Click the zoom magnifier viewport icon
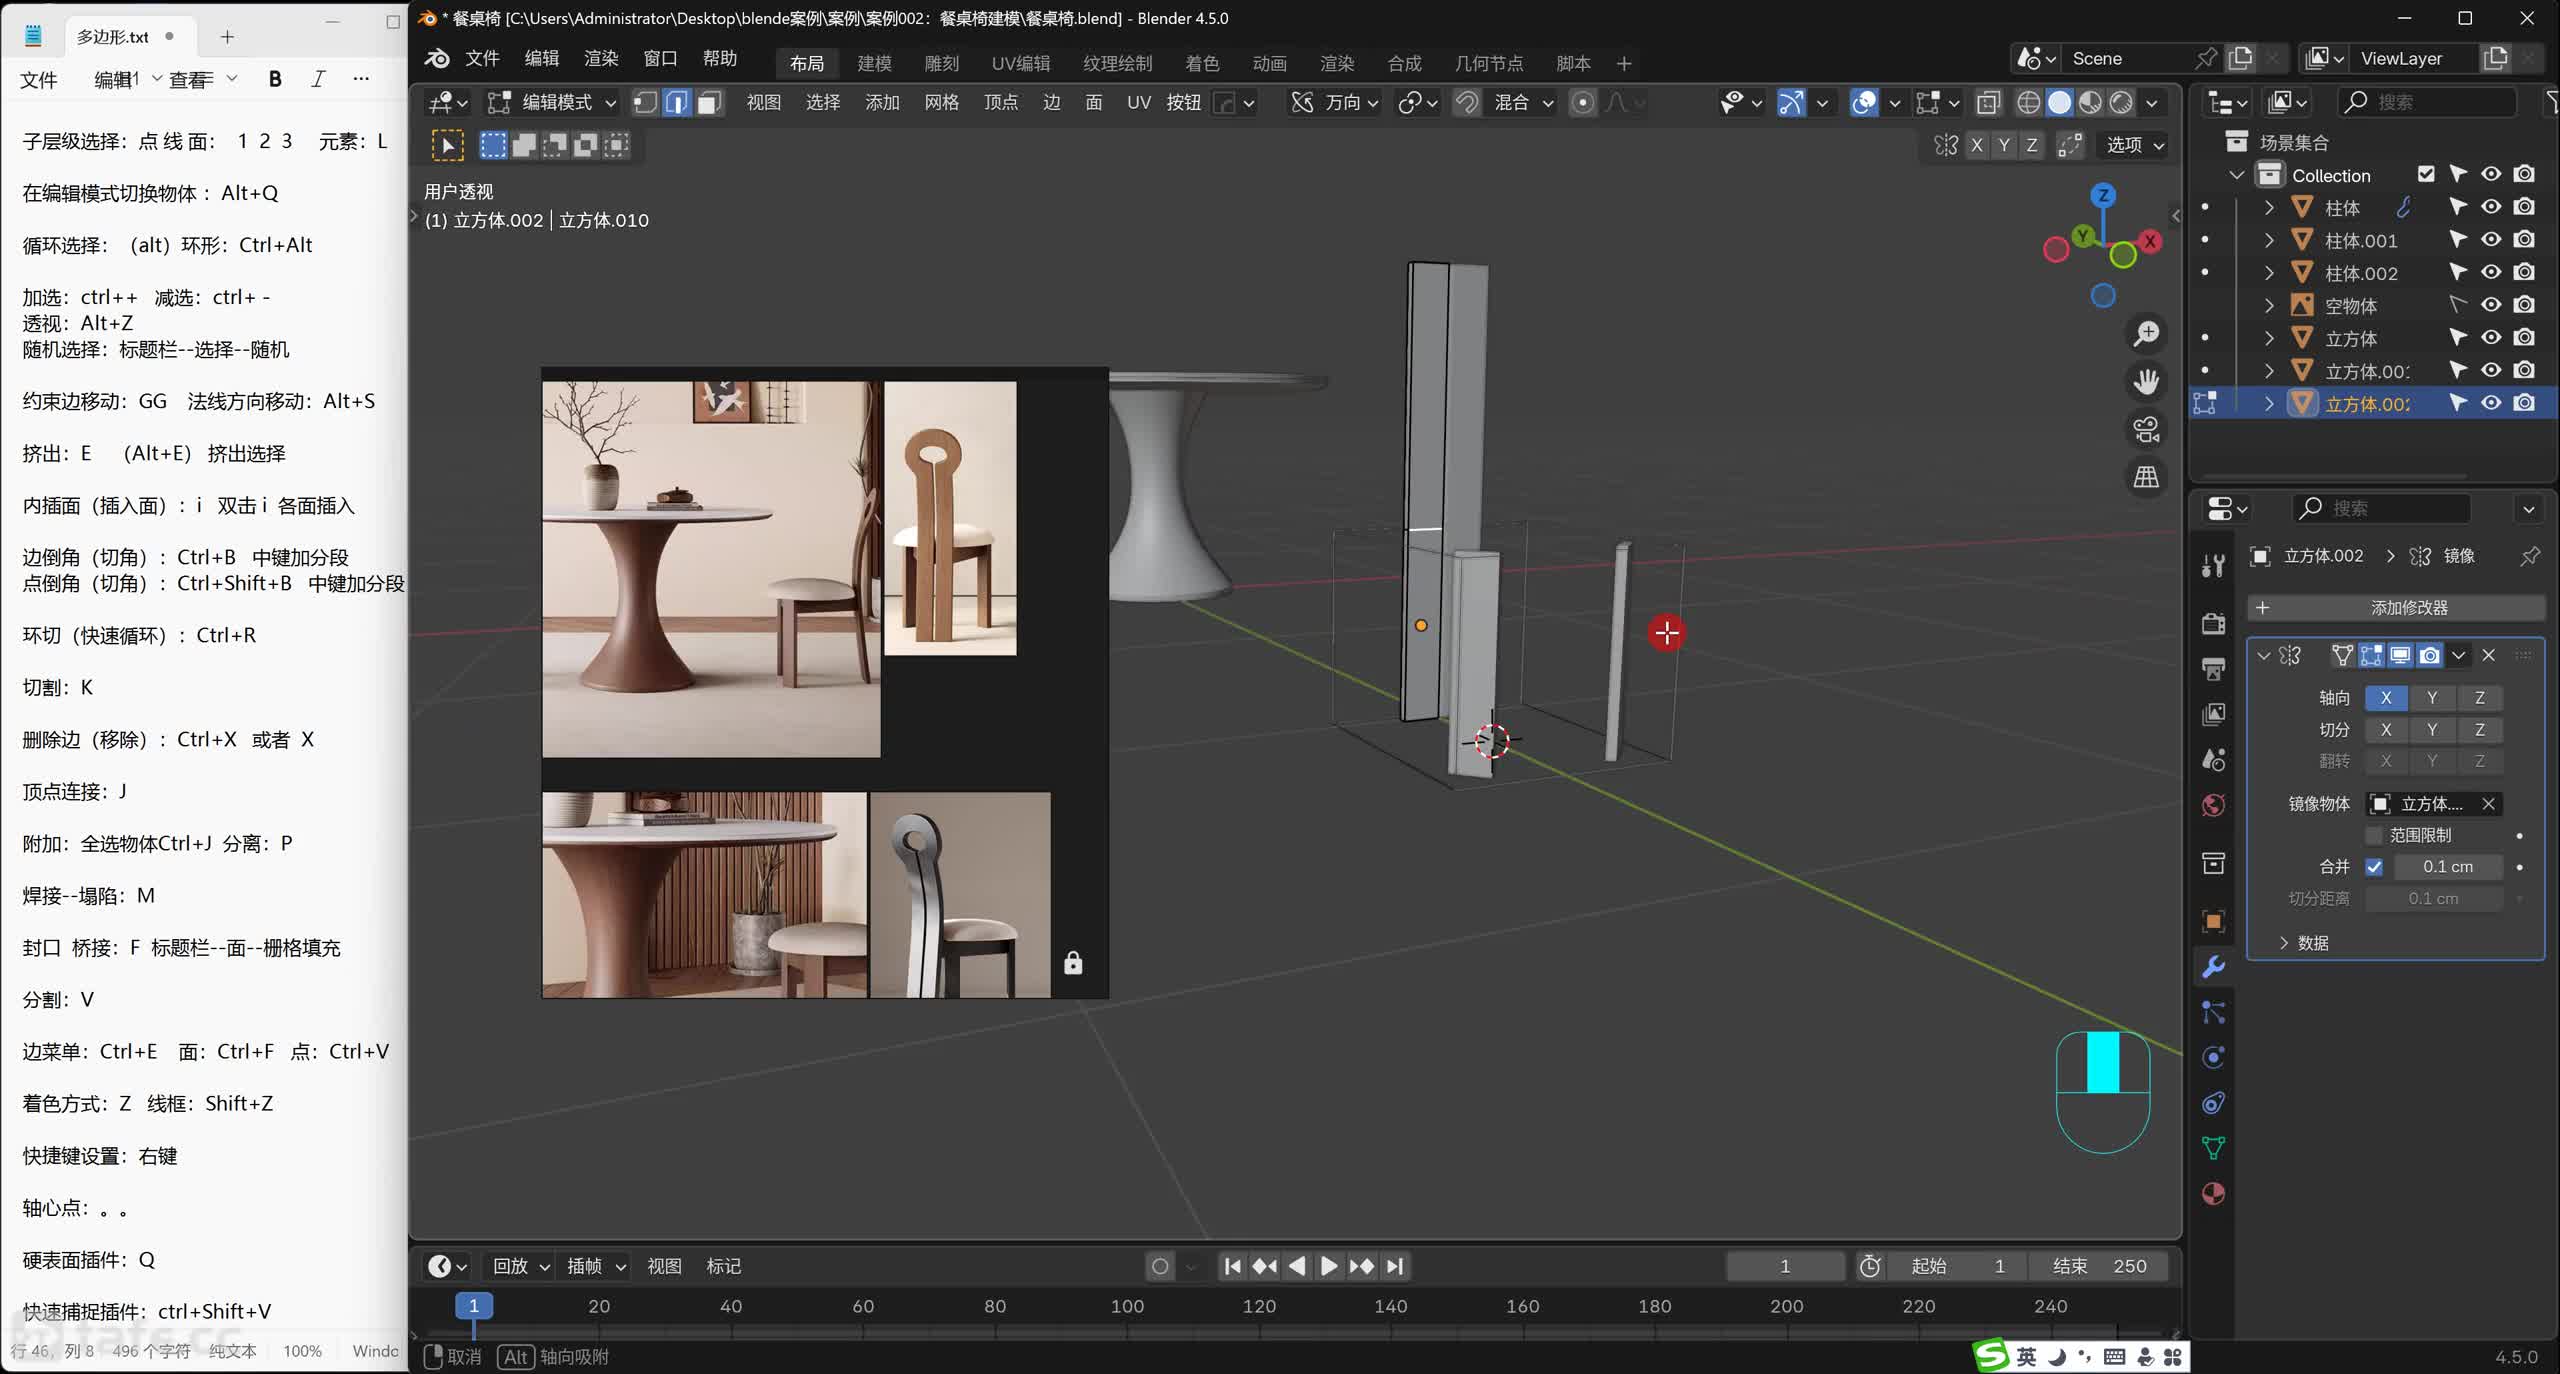Screen dimensions: 2560x1374 (x=2146, y=334)
